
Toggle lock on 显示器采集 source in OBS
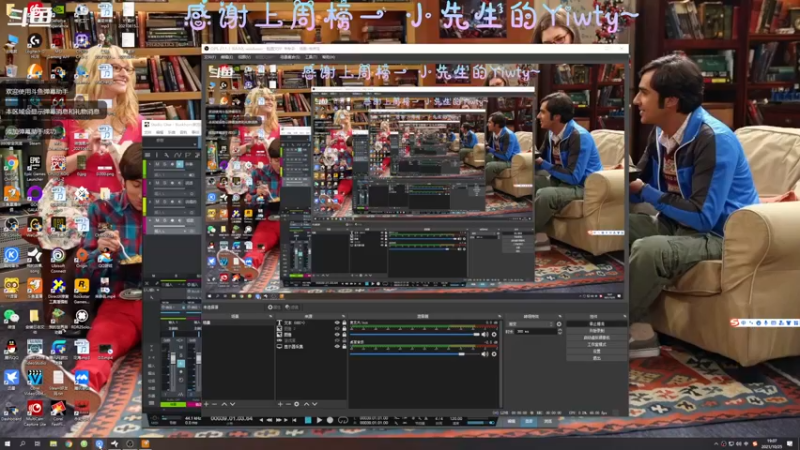coord(343,346)
